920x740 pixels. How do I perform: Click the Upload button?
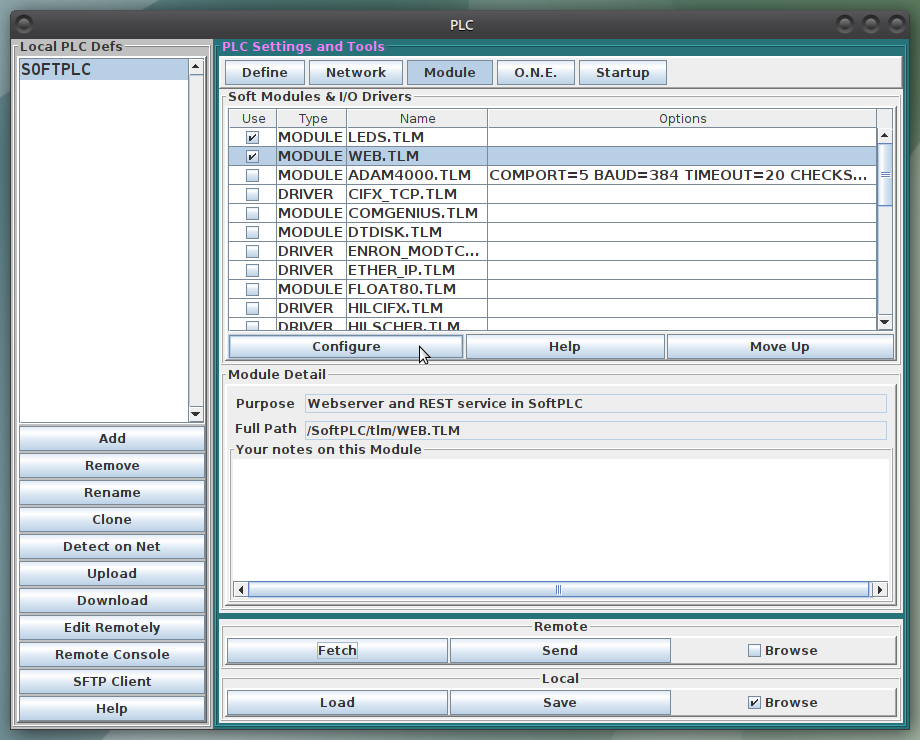click(x=112, y=573)
